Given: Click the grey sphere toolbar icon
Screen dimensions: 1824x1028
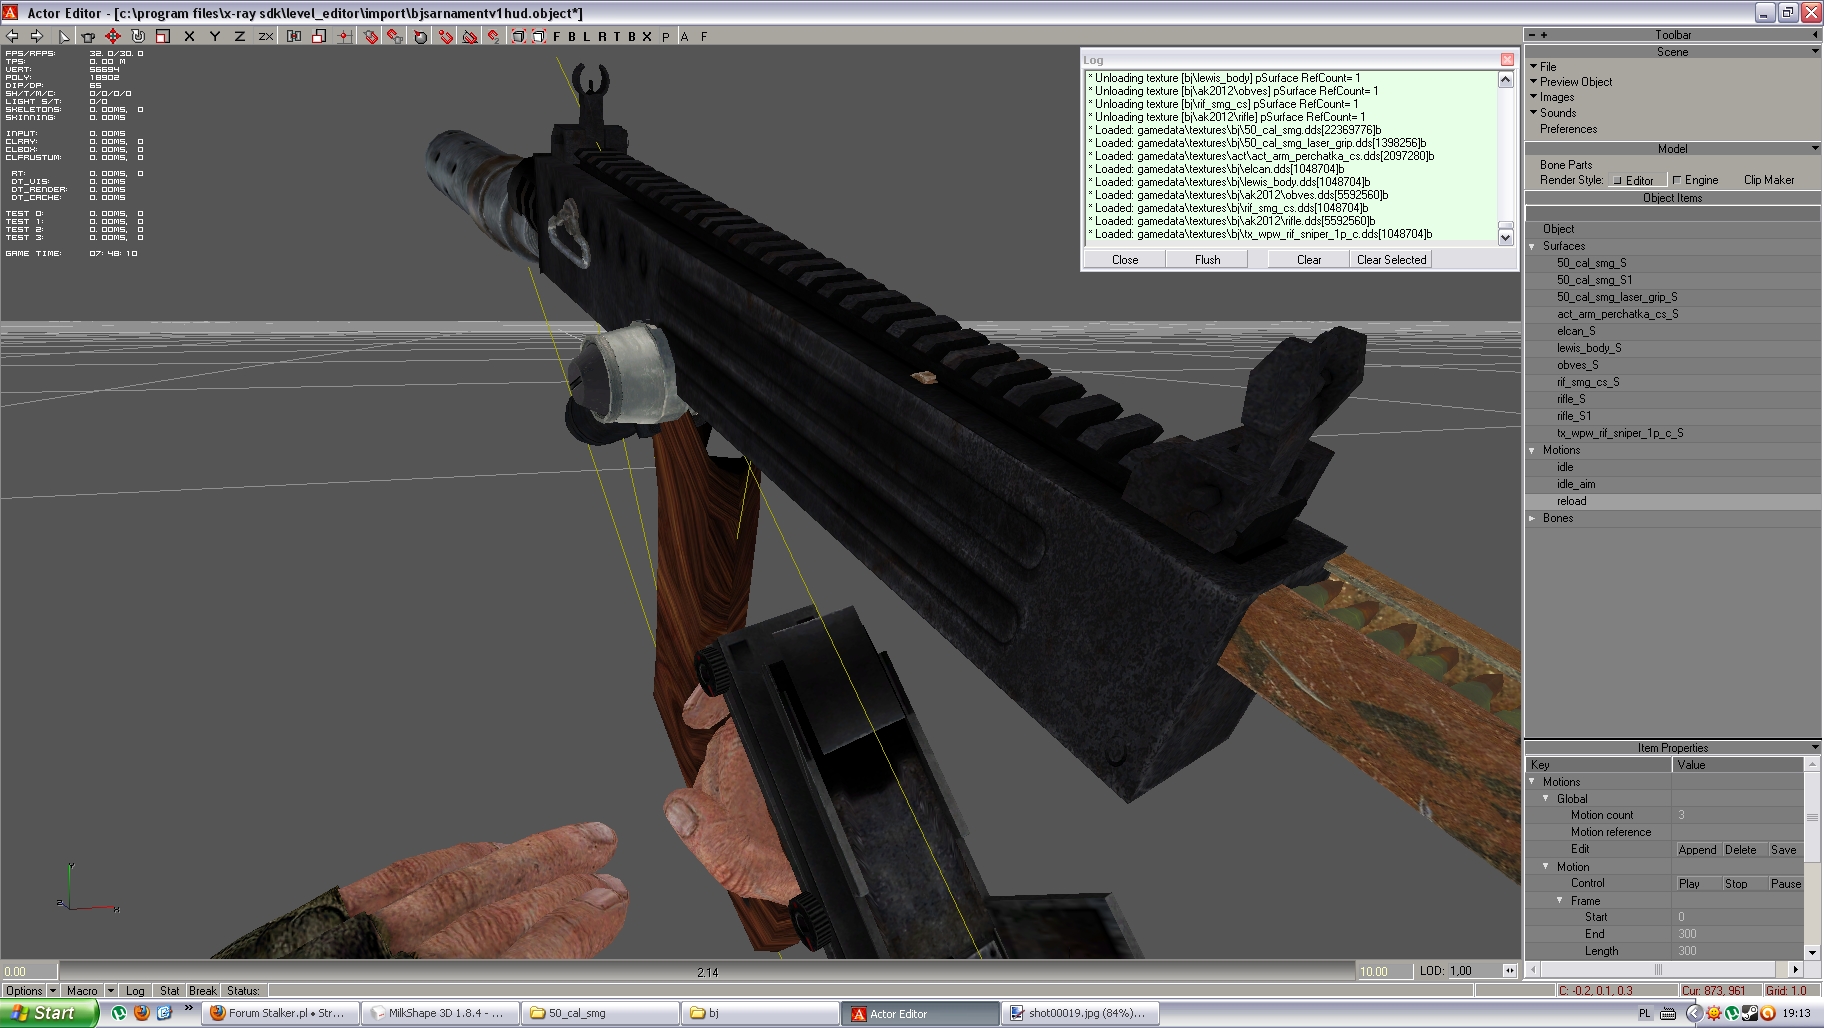Looking at the screenshot, I should (x=421, y=36).
